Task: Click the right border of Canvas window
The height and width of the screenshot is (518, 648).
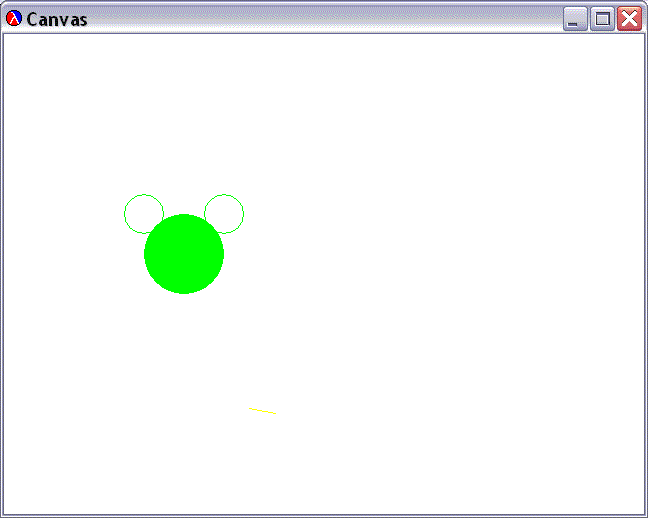Action: (x=645, y=270)
